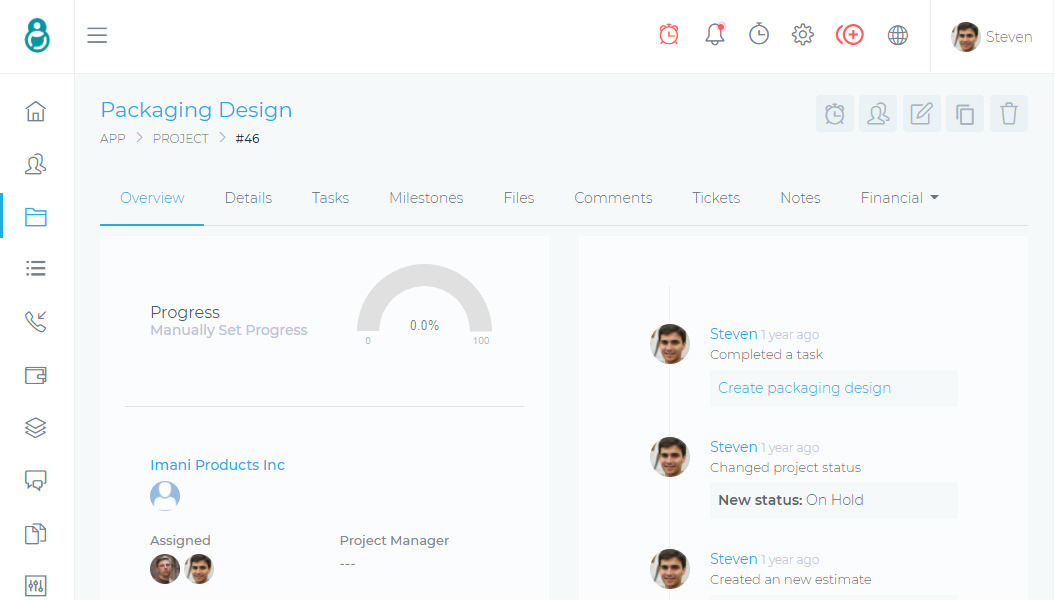Toggle the hamburger sidebar menu
Viewport: 1054px width, 600px height.
(97, 36)
